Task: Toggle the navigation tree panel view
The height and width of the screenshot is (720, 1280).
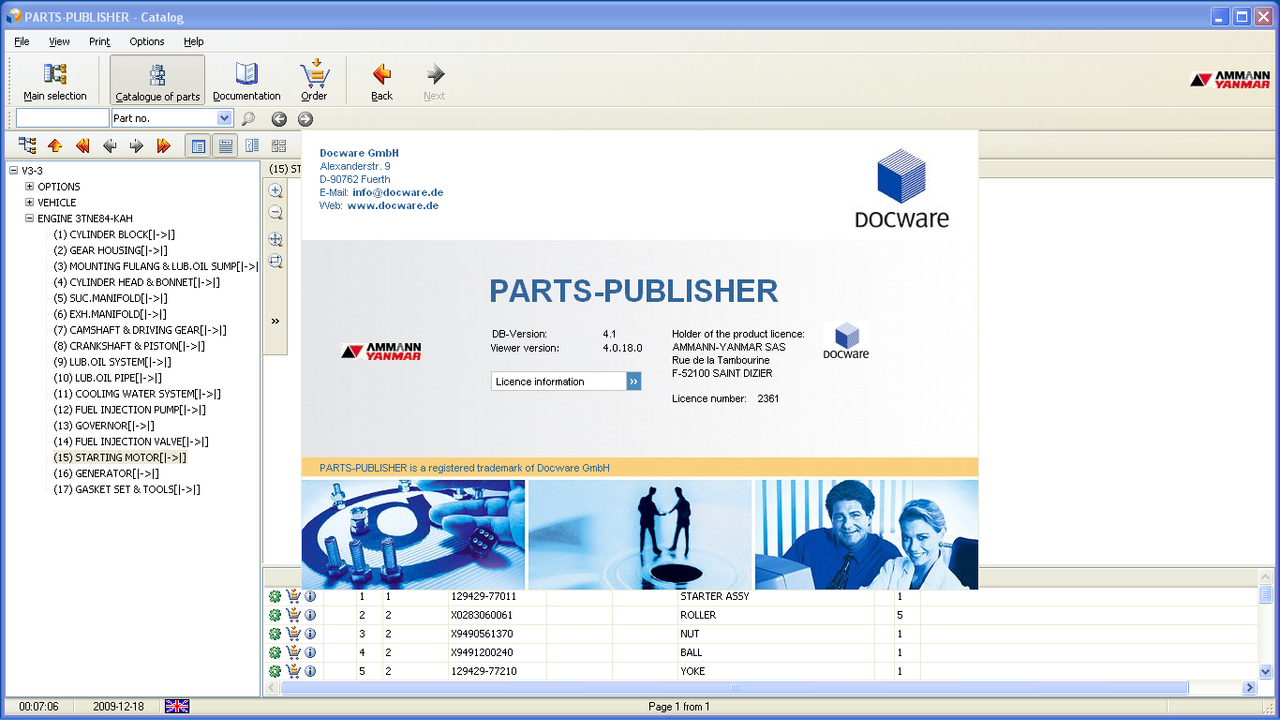Action: [x=199, y=146]
